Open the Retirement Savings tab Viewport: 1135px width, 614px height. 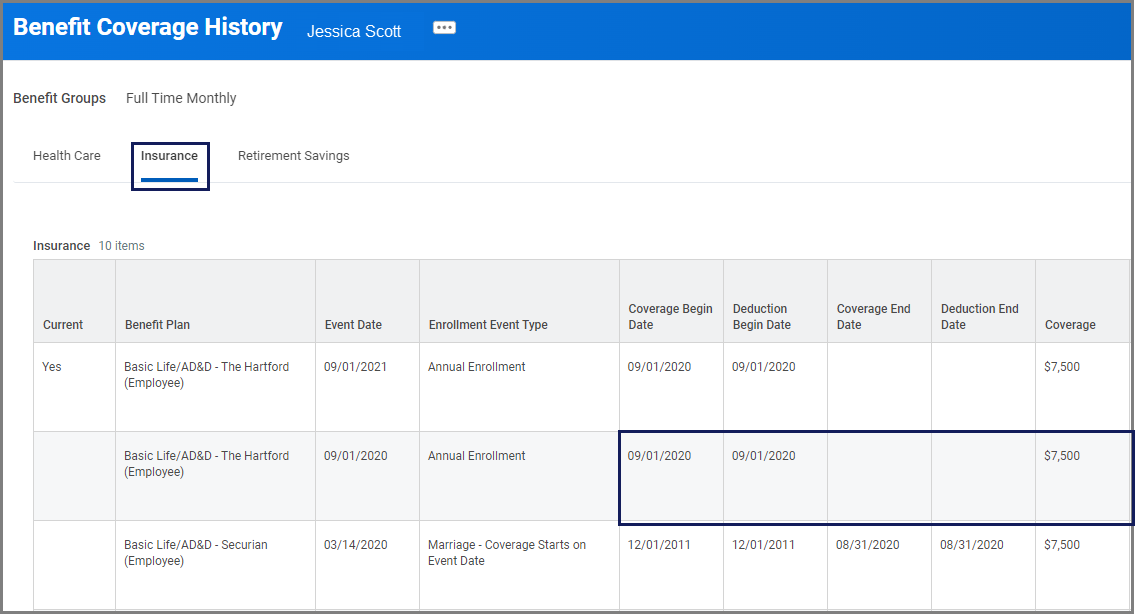pyautogui.click(x=293, y=156)
